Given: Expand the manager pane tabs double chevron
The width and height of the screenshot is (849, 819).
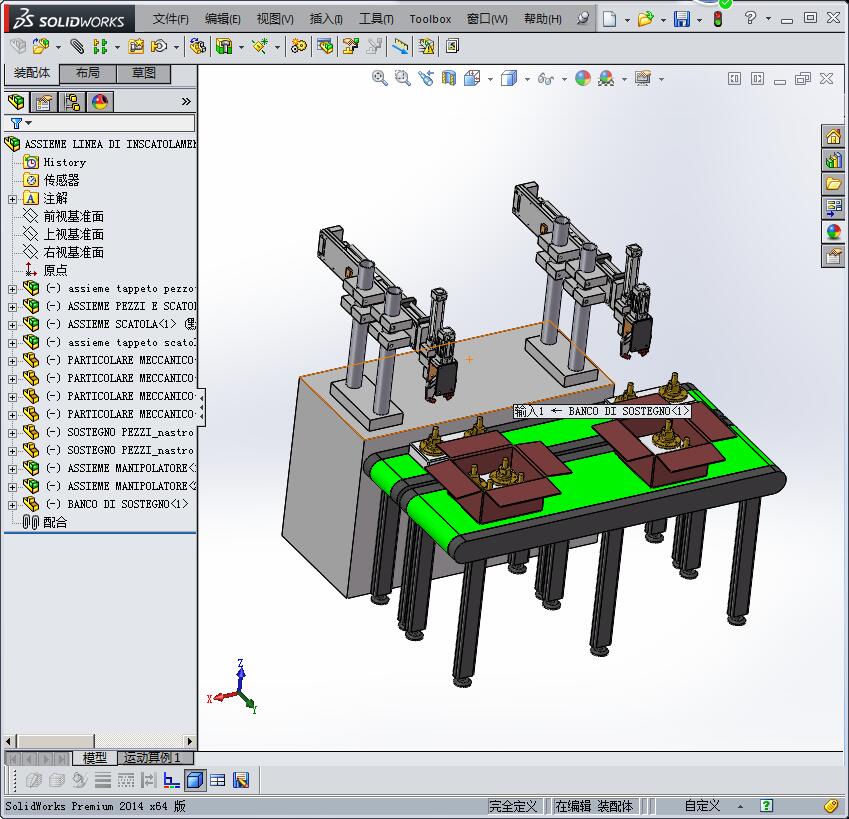Looking at the screenshot, I should point(186,101).
